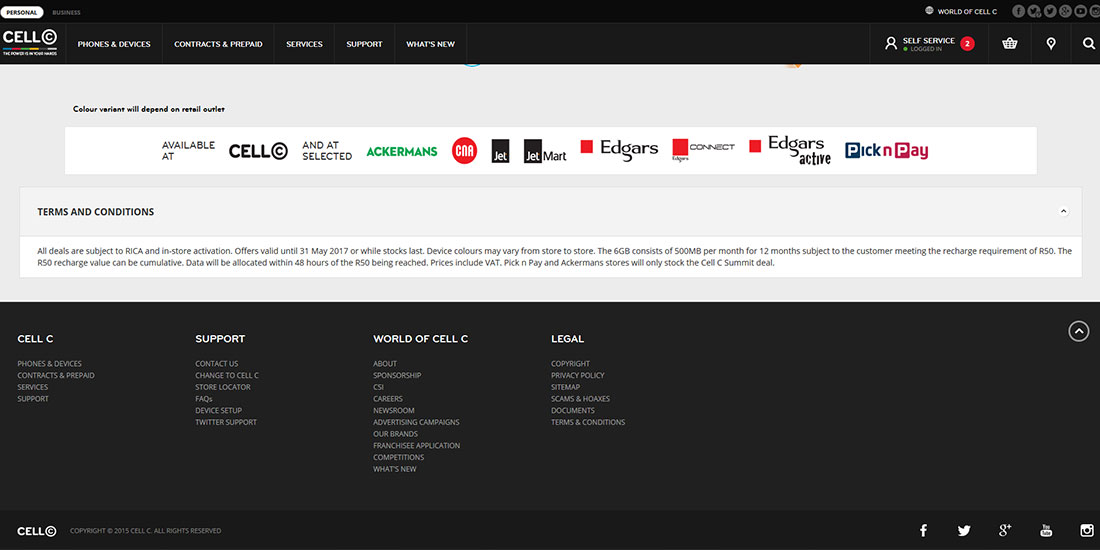Open the Competitions footer link
The image size is (1100, 550).
pos(398,457)
